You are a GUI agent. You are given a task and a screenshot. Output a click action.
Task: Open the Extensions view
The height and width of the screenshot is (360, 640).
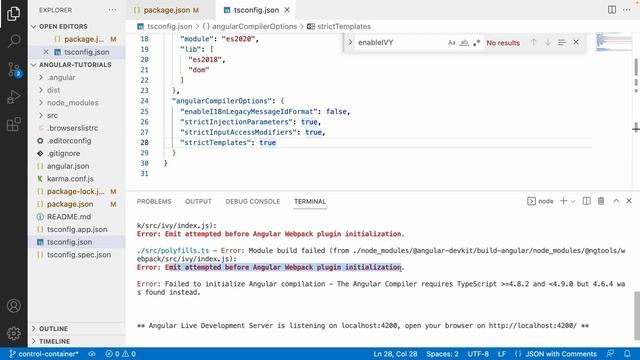[13, 124]
